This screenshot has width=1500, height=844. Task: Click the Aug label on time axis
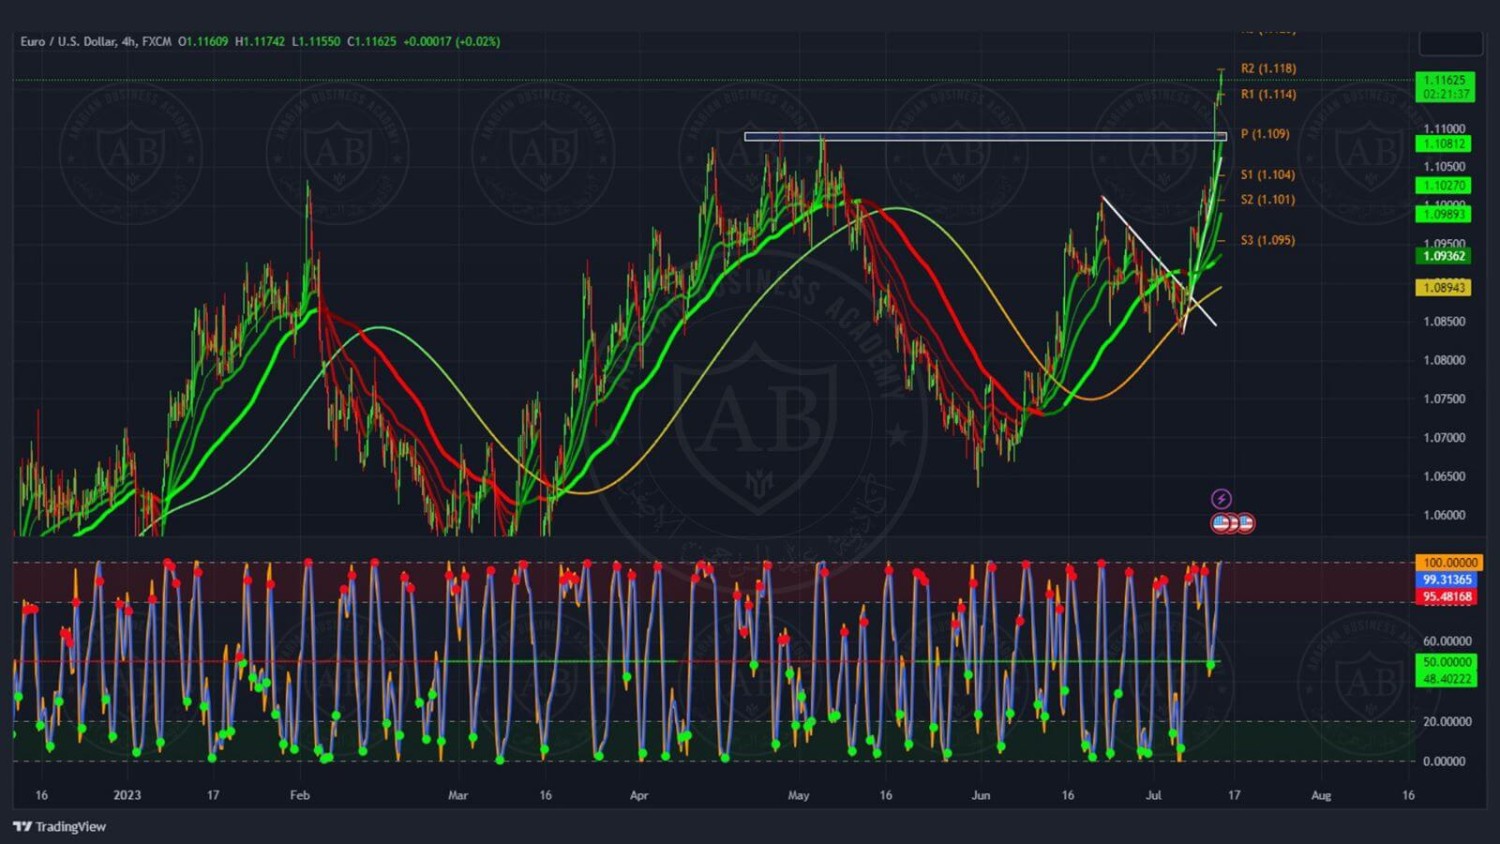(x=1321, y=795)
